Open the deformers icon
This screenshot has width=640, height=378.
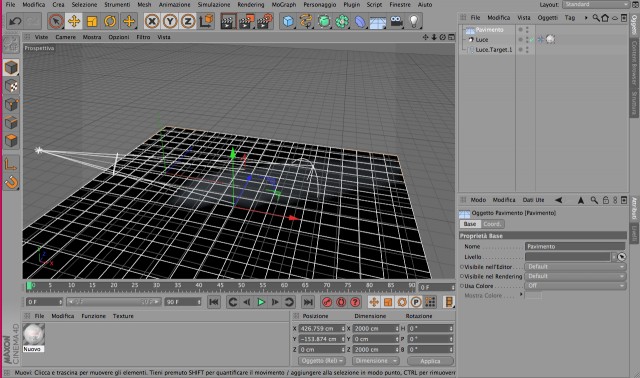click(x=360, y=21)
